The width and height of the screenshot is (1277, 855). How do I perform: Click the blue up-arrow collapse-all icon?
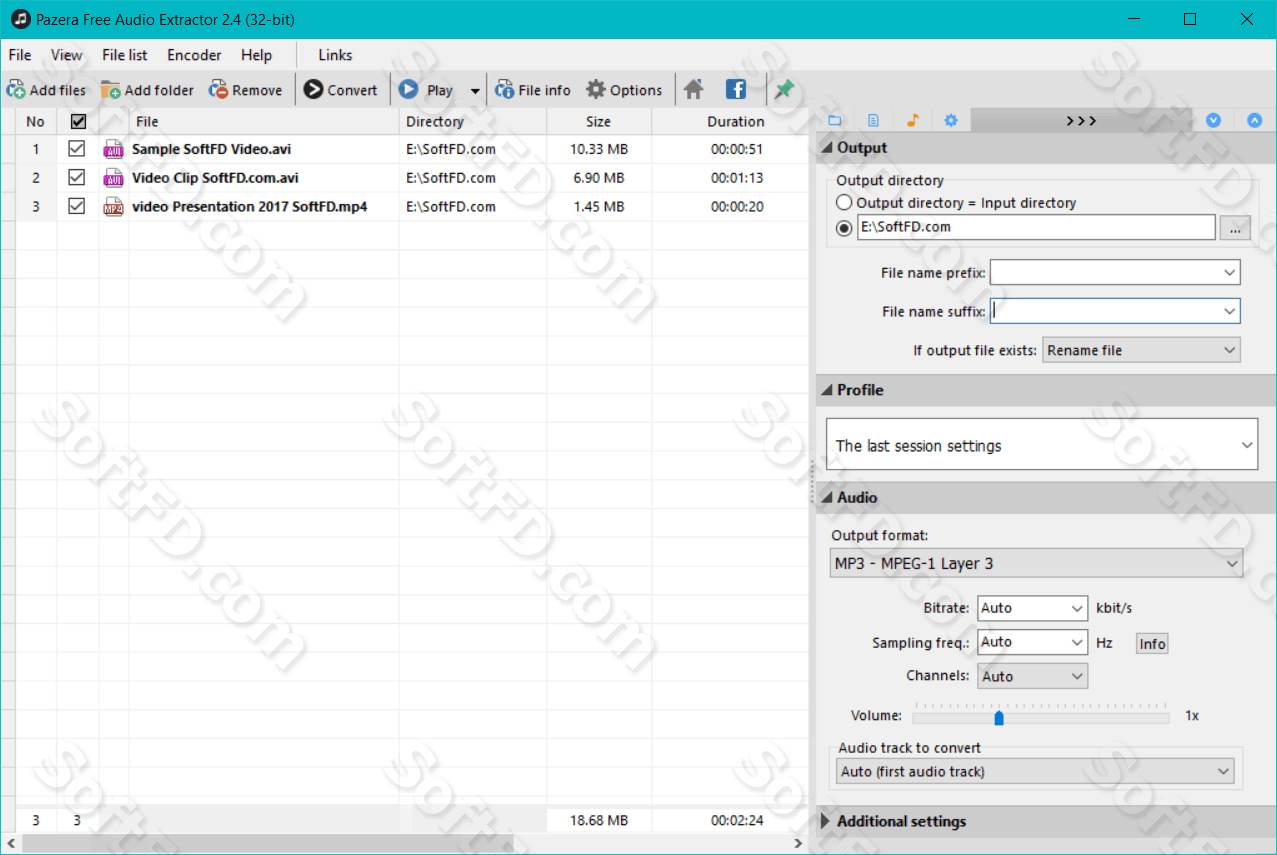coord(1255,121)
